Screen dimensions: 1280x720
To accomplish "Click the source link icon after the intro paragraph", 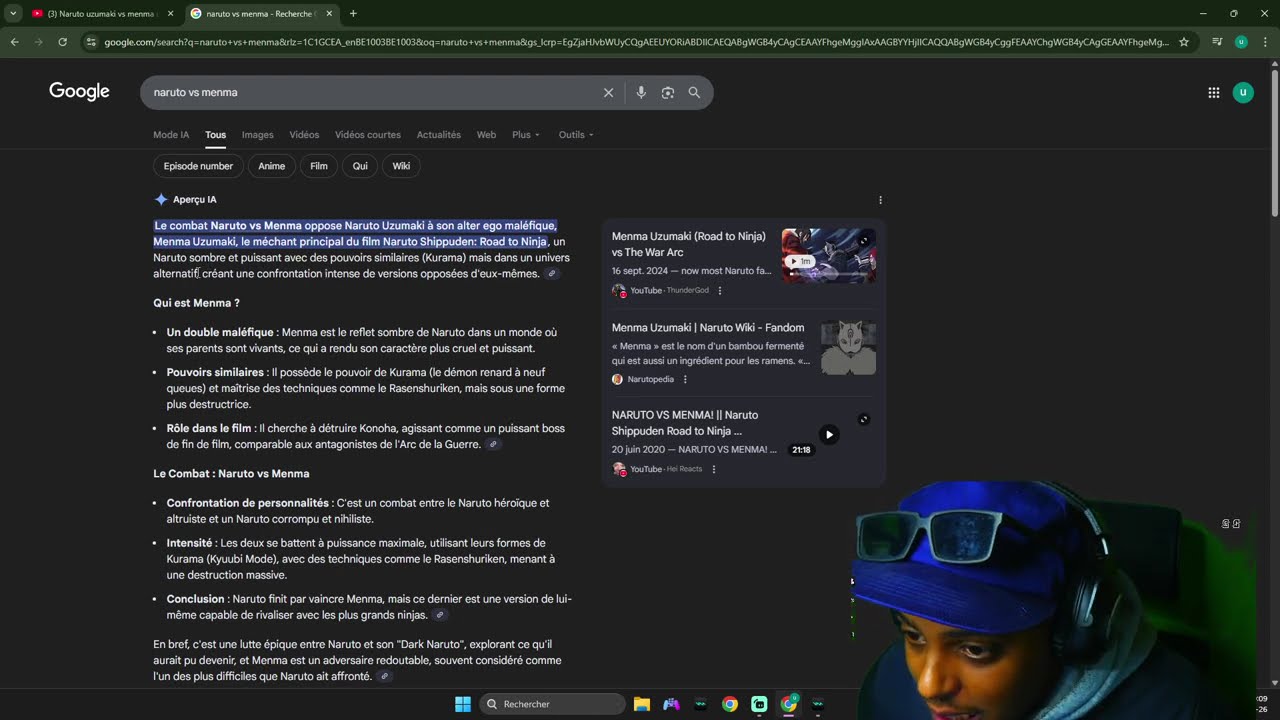I will (x=552, y=274).
